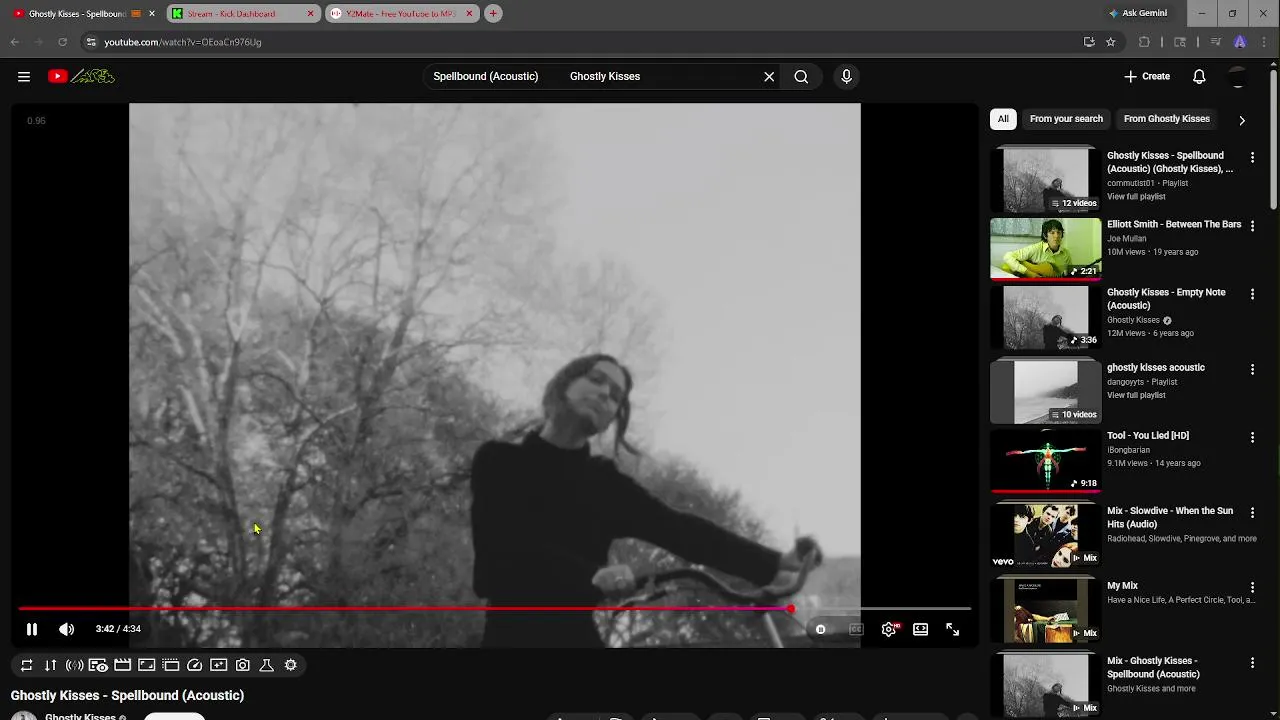Mute the video volume speaker icon

coord(66,629)
